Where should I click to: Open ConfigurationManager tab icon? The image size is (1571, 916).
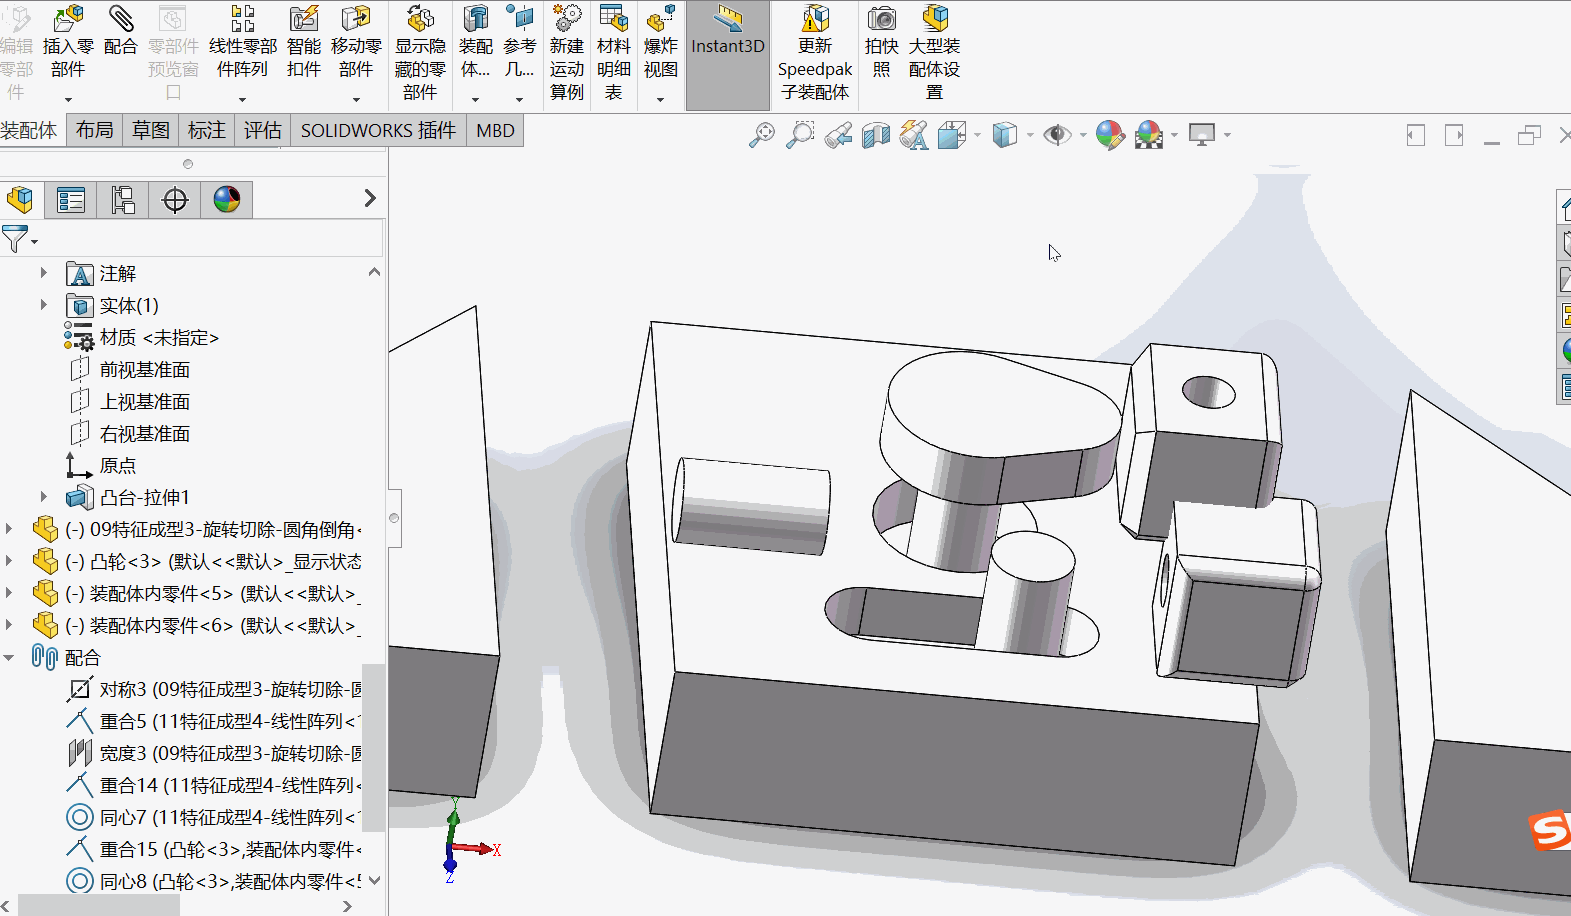coord(123,200)
